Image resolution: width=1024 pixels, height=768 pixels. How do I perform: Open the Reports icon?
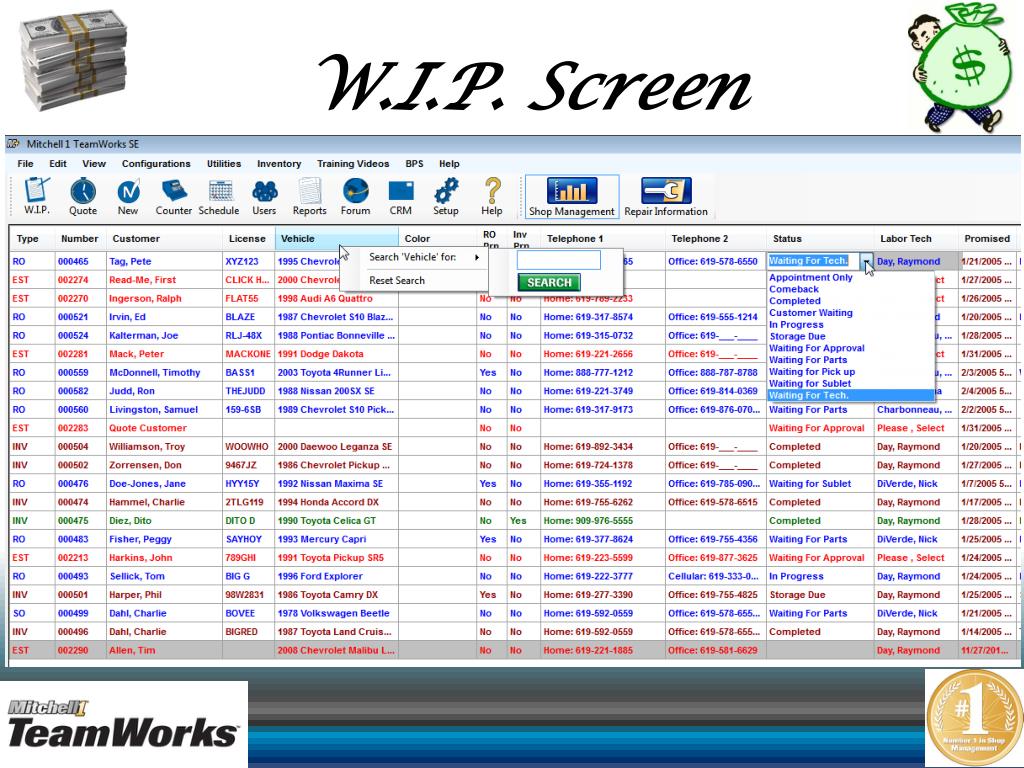coord(310,196)
